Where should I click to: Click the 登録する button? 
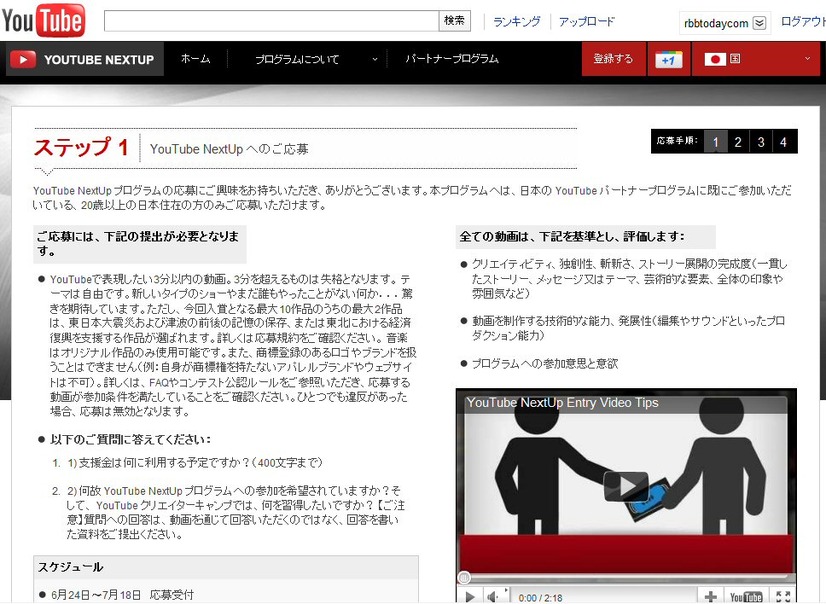click(613, 59)
